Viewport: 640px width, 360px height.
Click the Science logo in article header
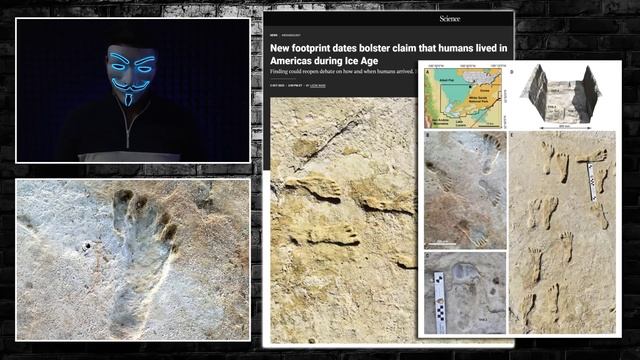(450, 19)
